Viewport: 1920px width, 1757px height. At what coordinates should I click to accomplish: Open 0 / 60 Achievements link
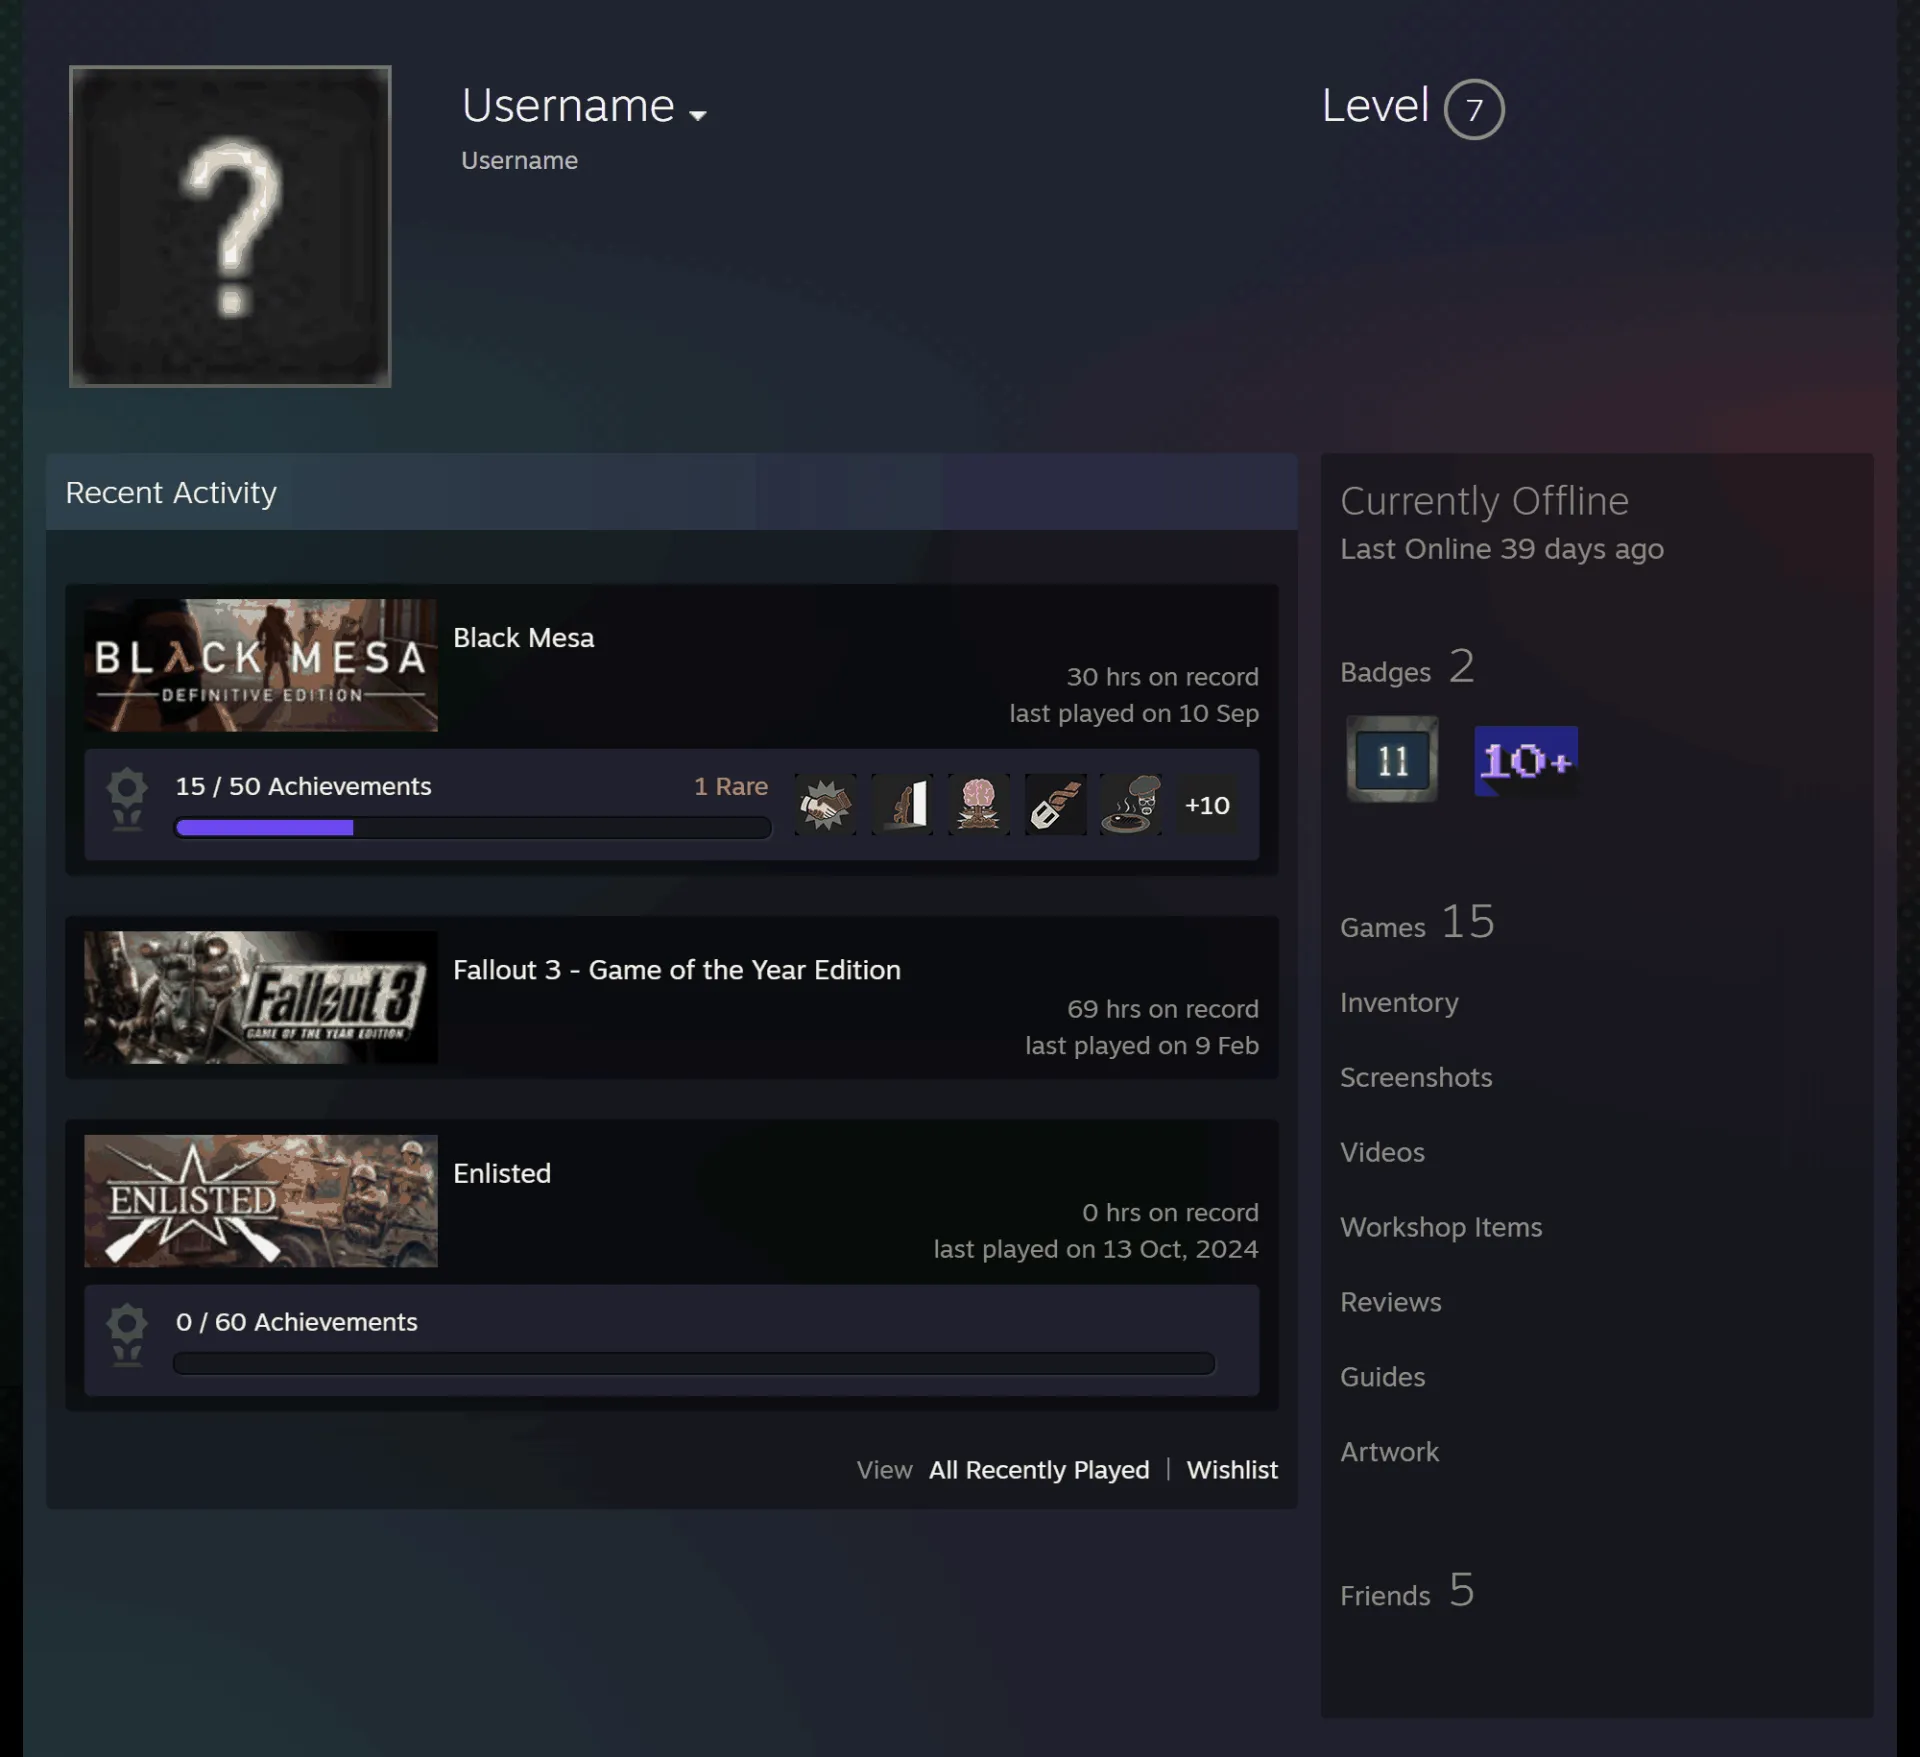[x=296, y=1322]
